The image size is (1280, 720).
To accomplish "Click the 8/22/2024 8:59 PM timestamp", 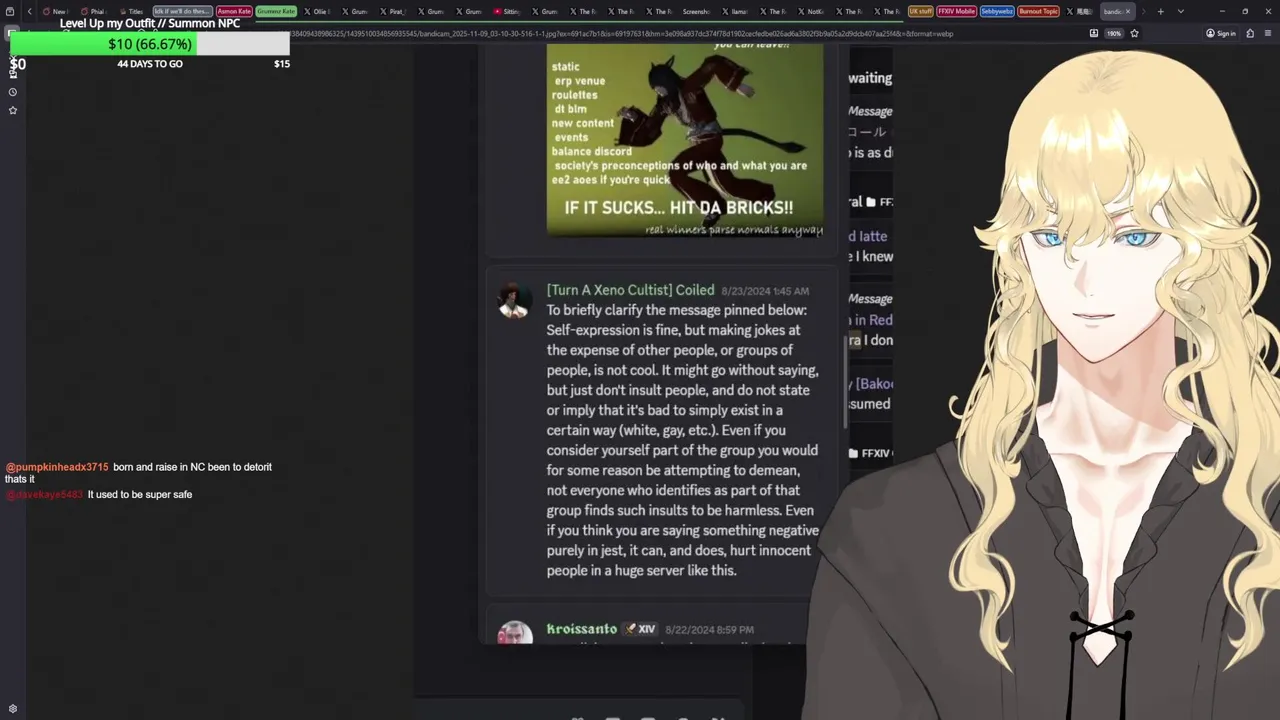I will (709, 630).
